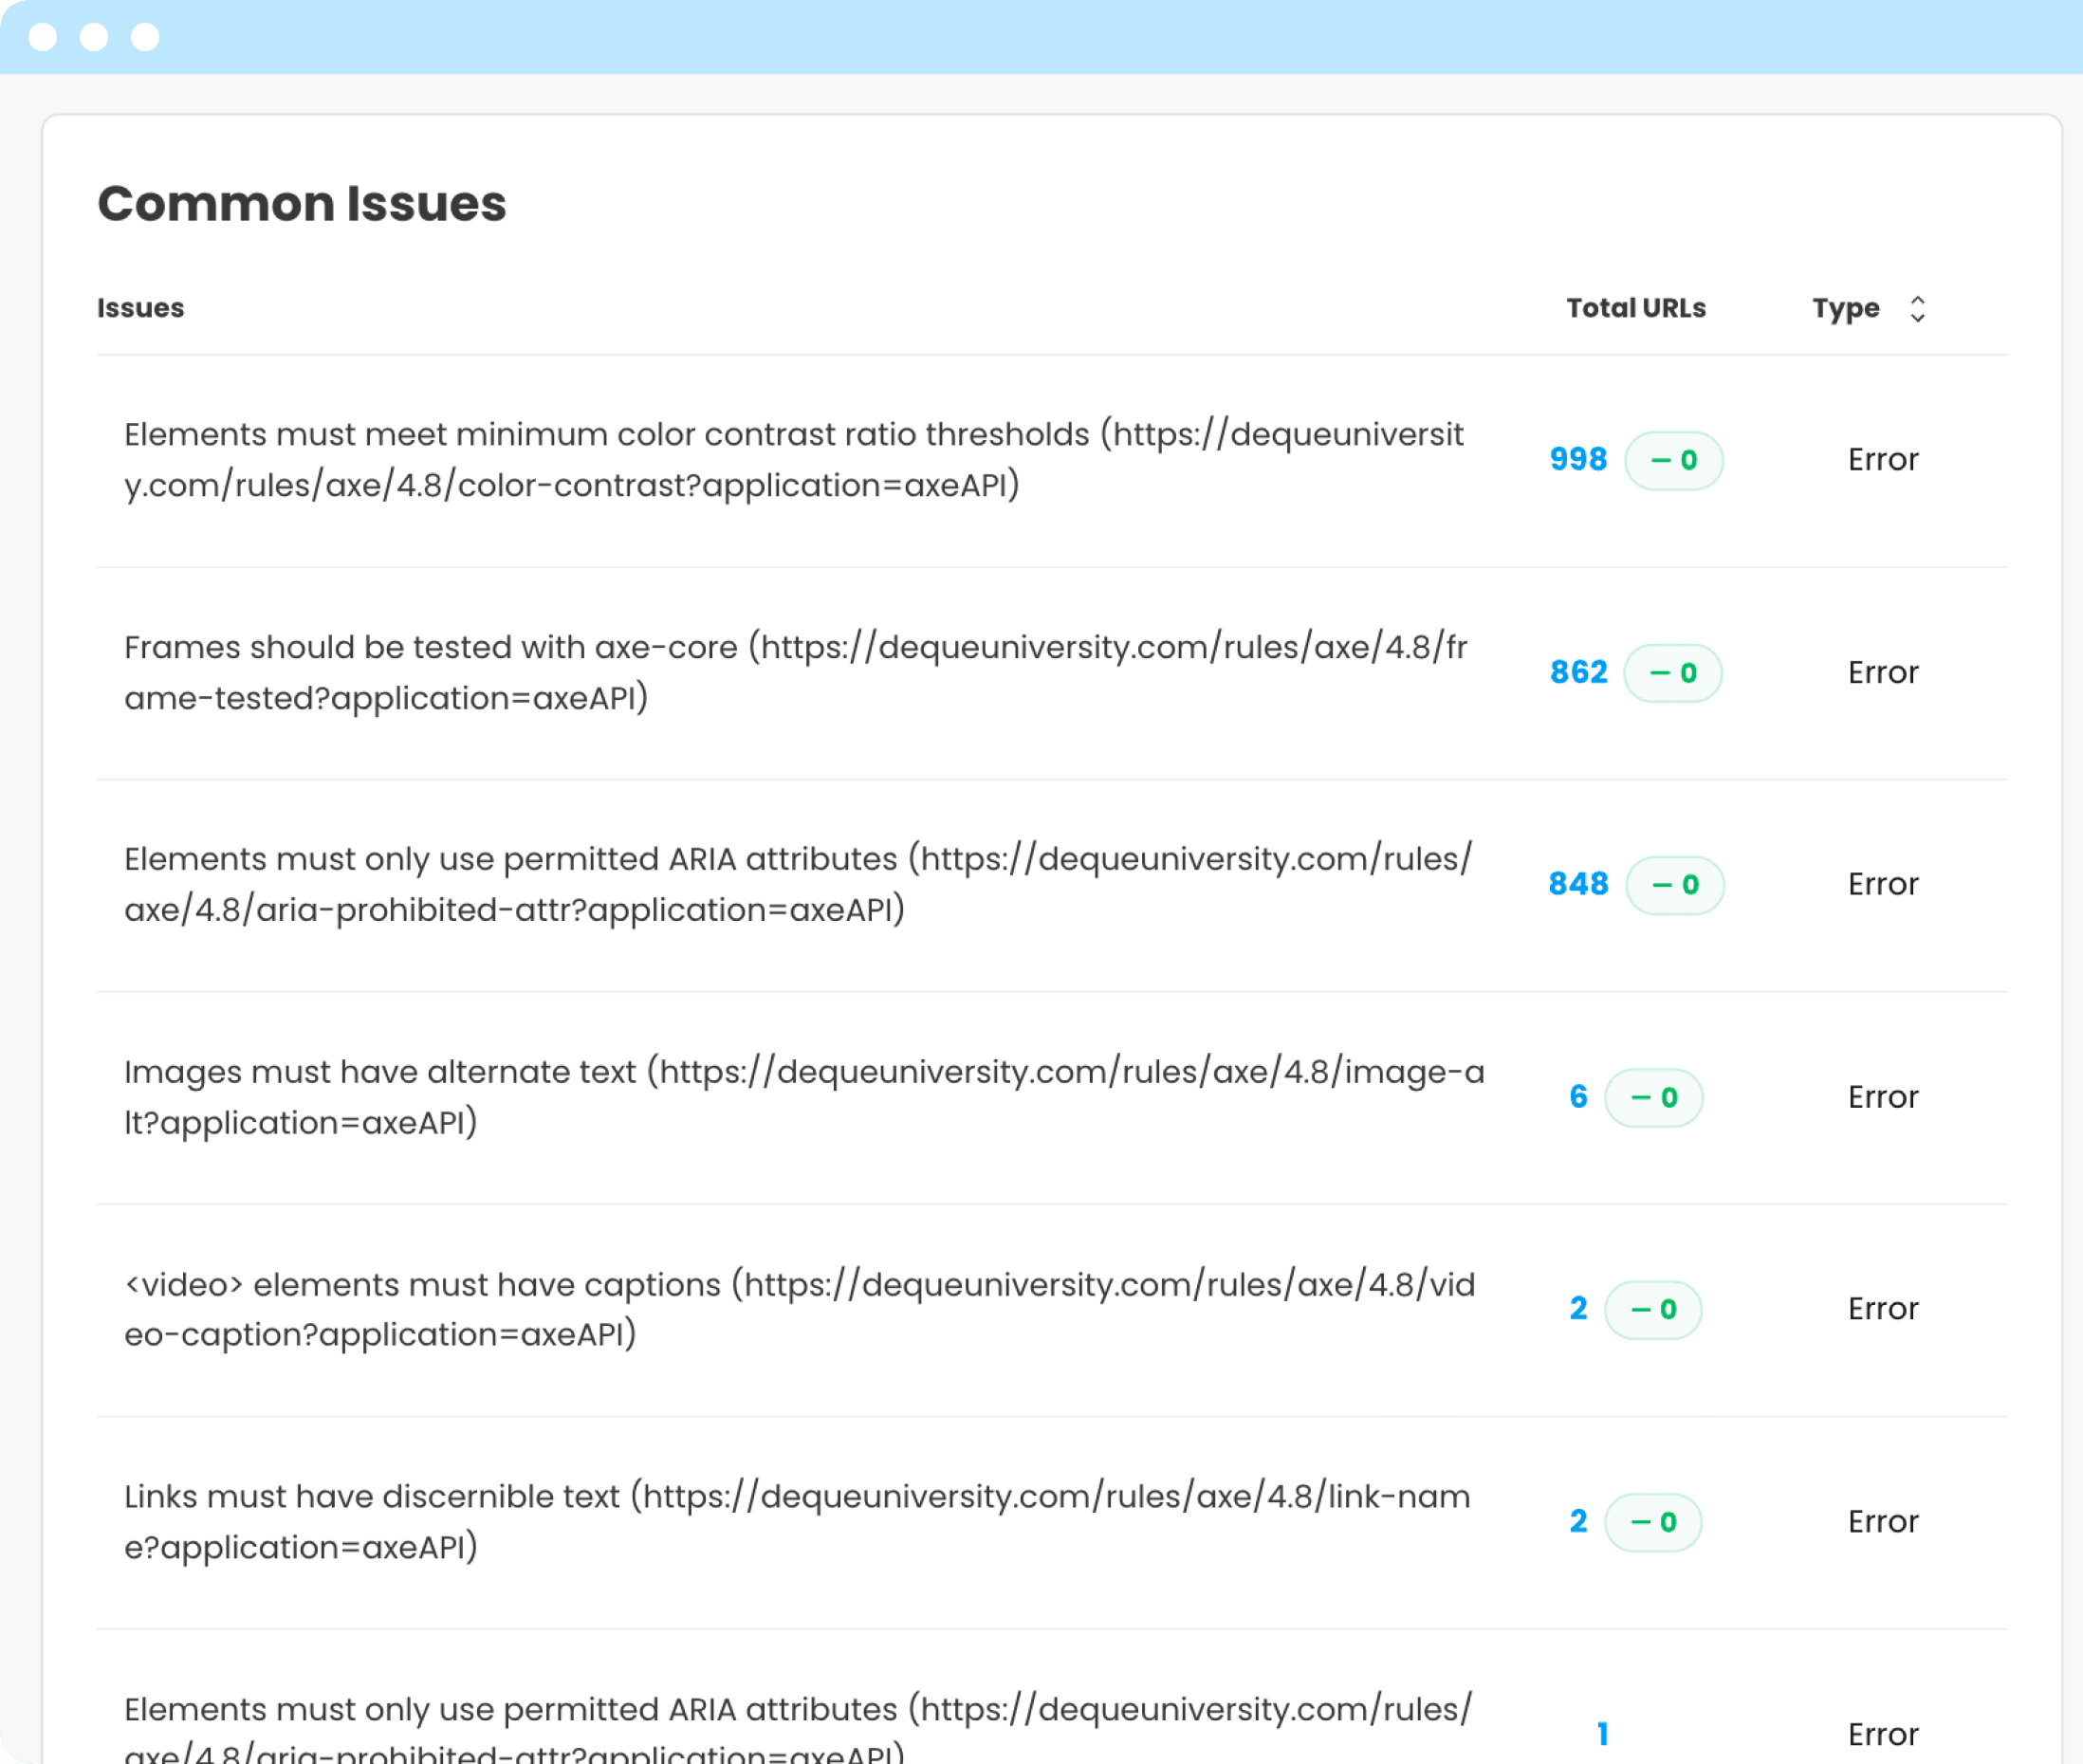Click the change badge next to 848
2083x1764 pixels.
1675,885
